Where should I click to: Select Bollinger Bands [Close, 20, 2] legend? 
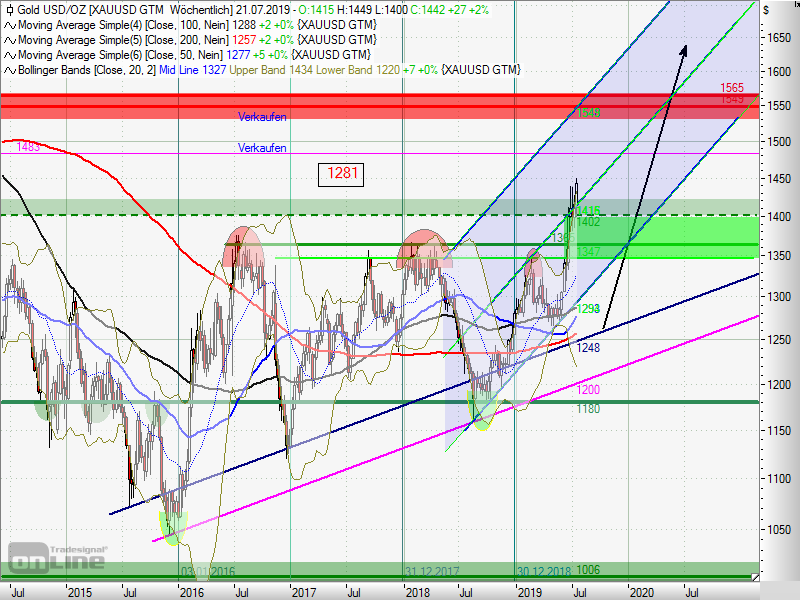click(x=87, y=70)
